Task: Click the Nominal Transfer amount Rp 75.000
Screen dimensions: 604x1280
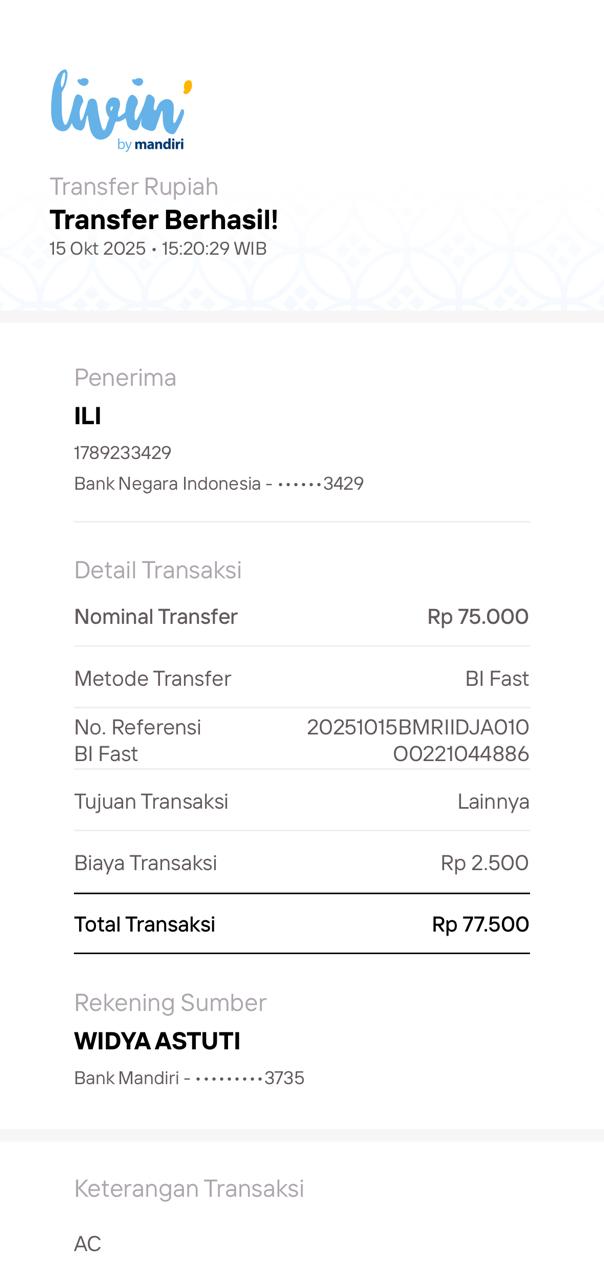Action: (x=478, y=617)
